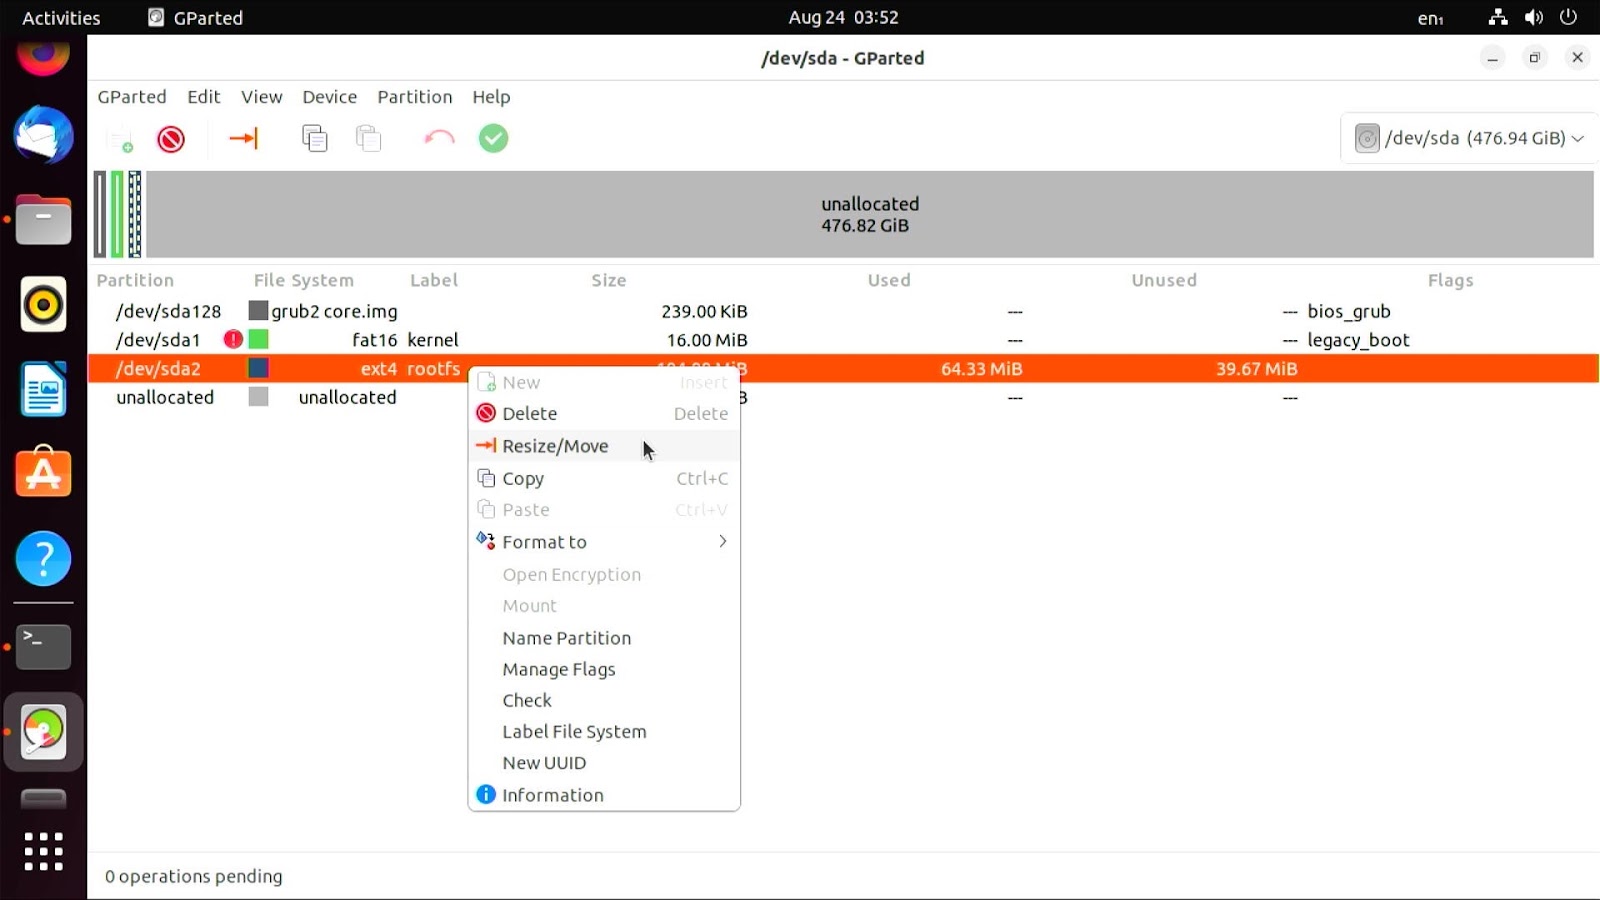Click the Flags column header
The width and height of the screenshot is (1600, 900).
click(1450, 280)
